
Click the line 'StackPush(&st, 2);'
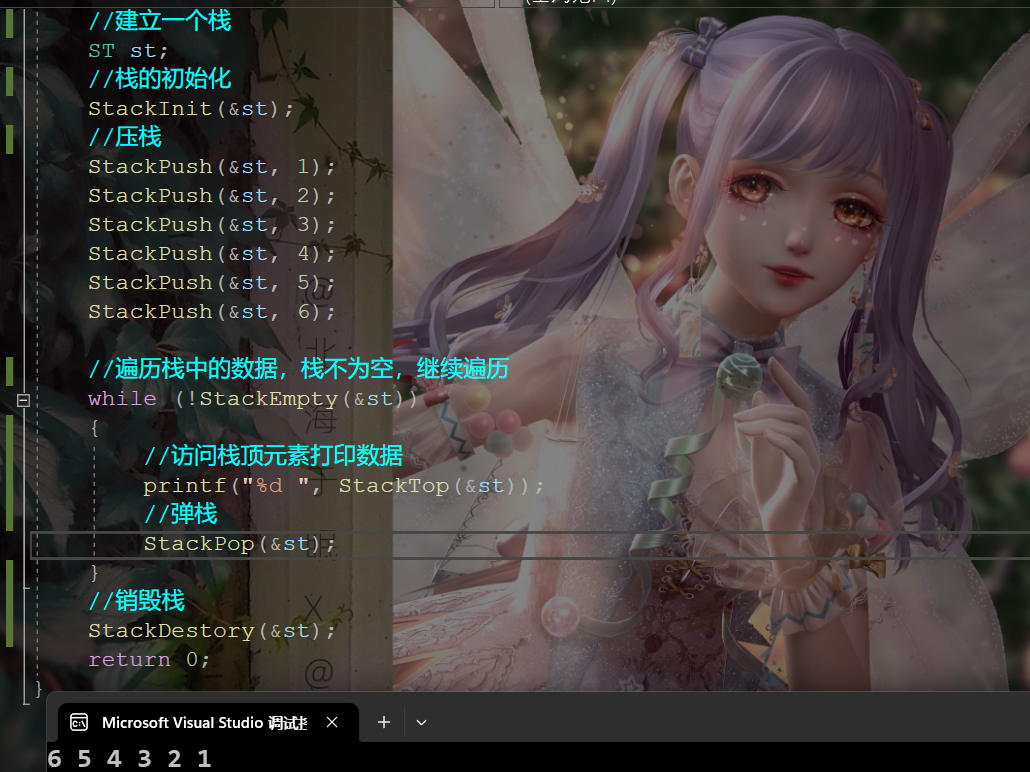[212, 196]
